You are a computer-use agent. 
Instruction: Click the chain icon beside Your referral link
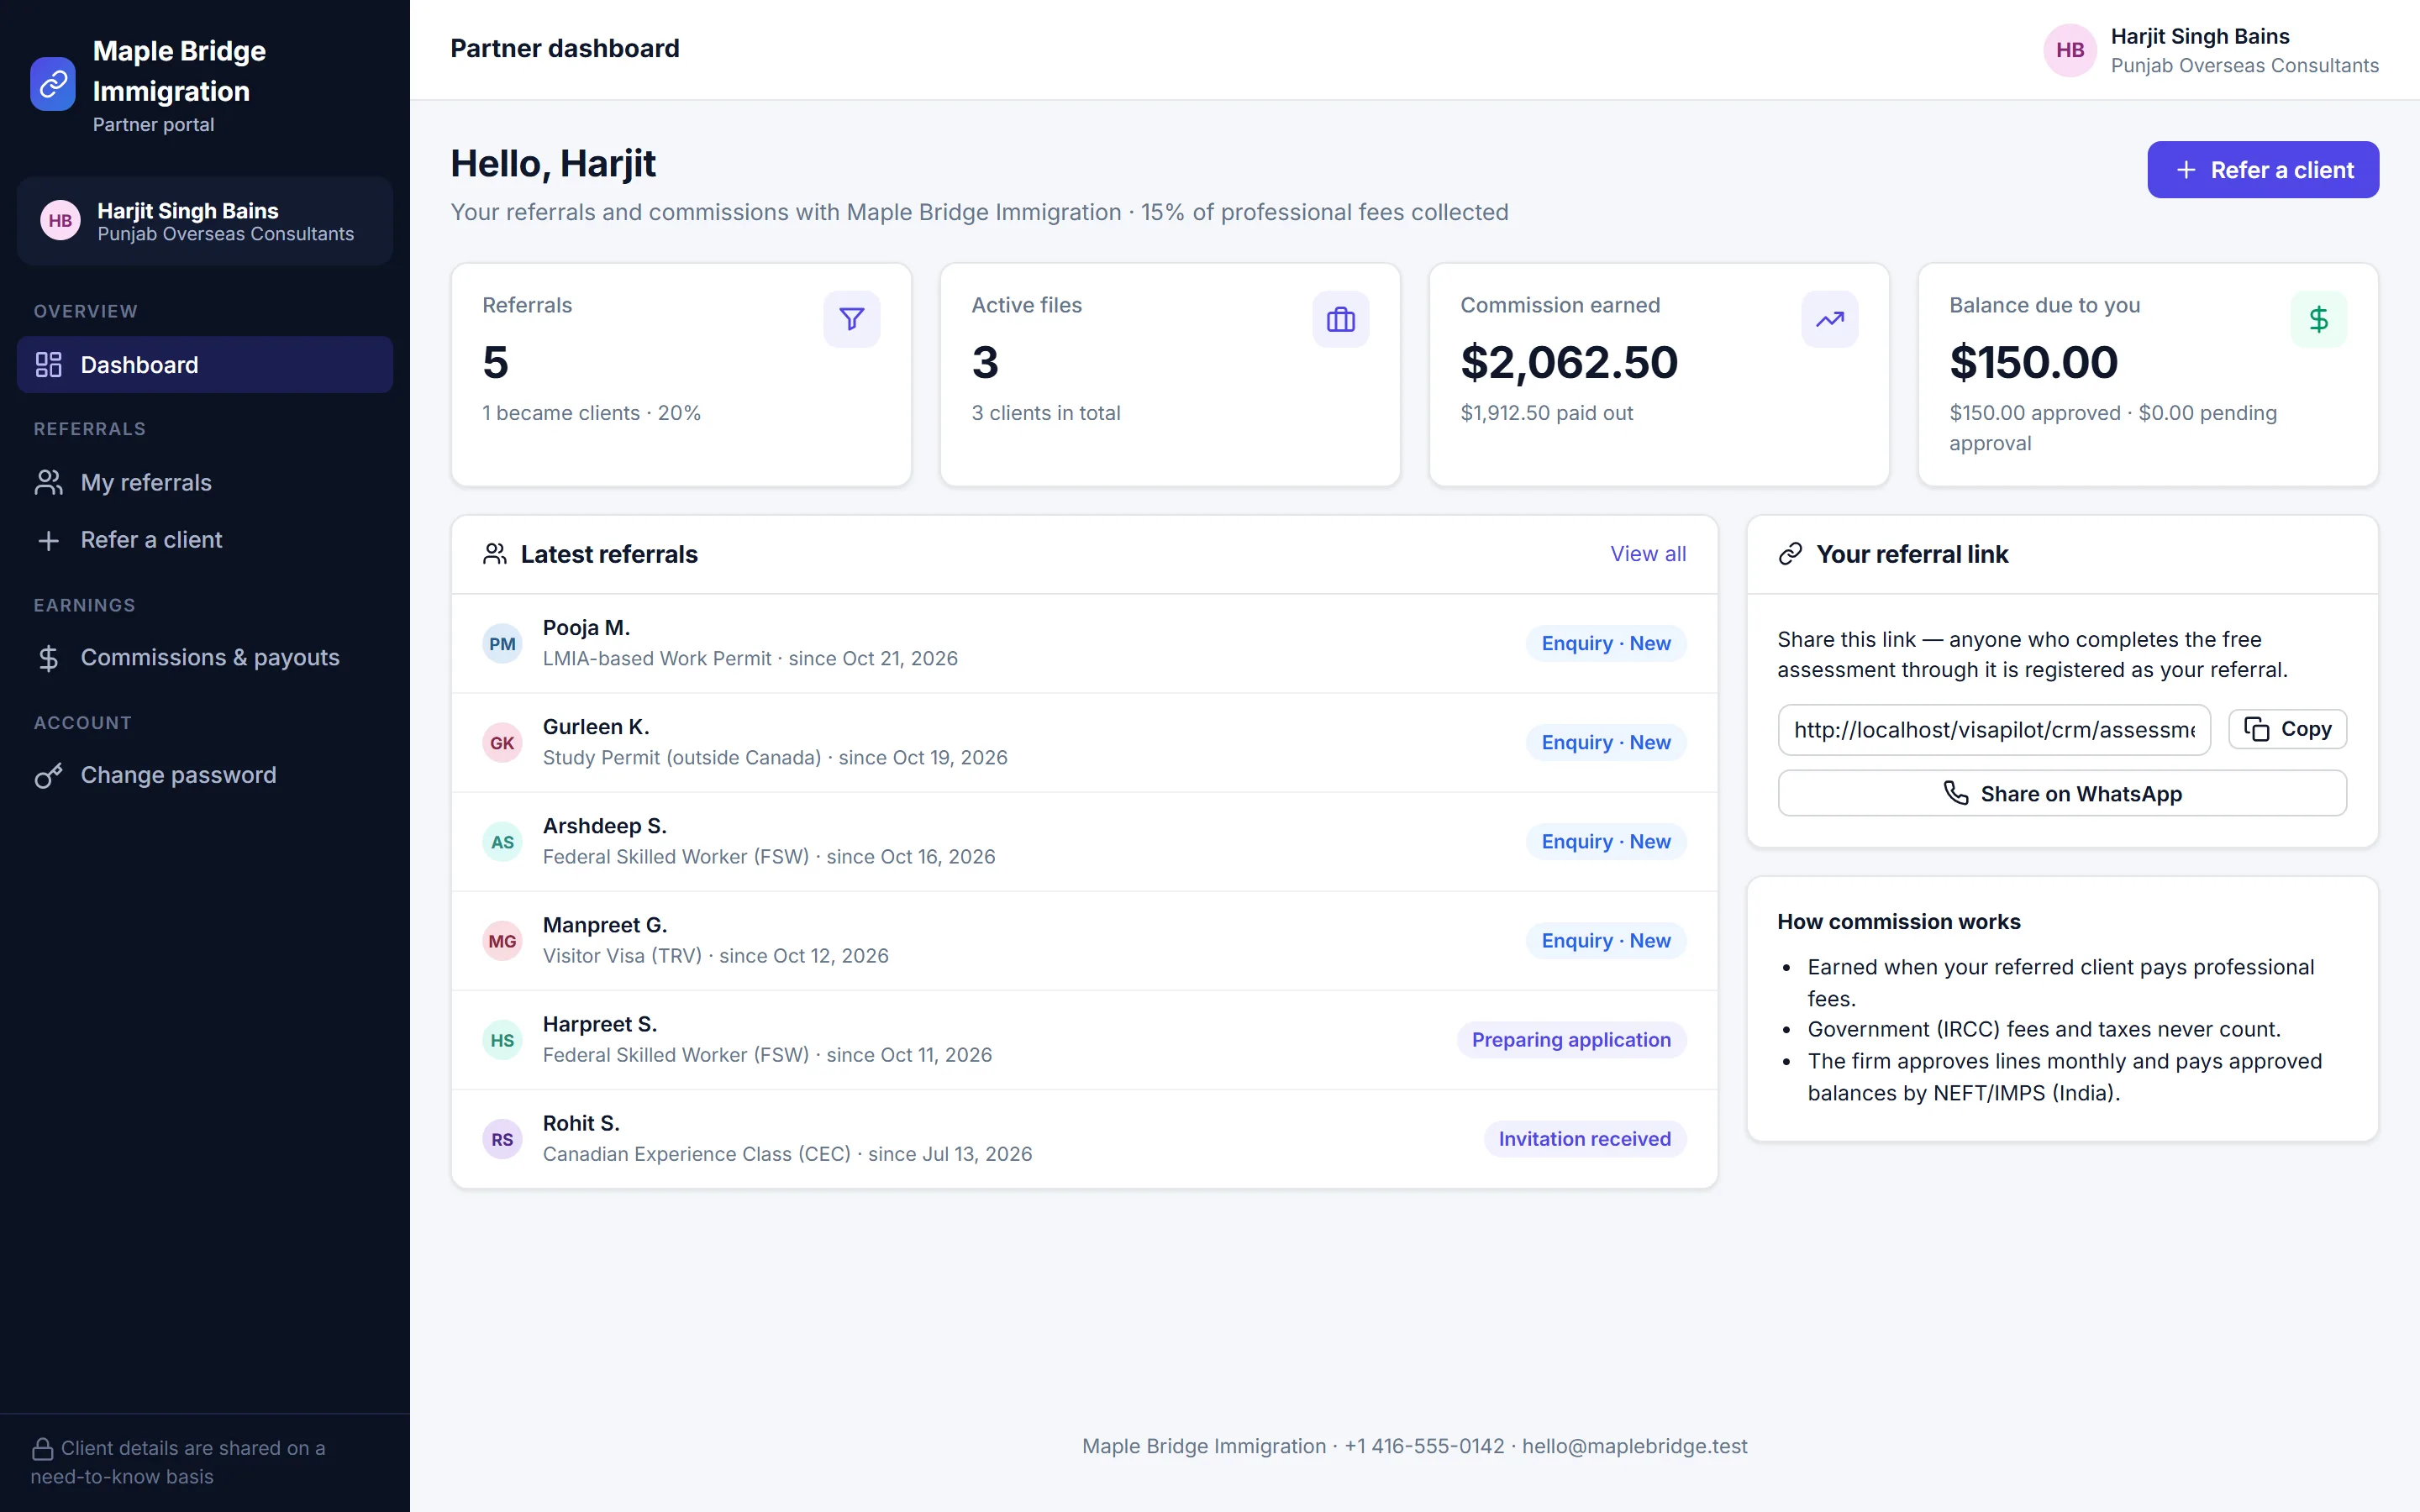point(1790,554)
